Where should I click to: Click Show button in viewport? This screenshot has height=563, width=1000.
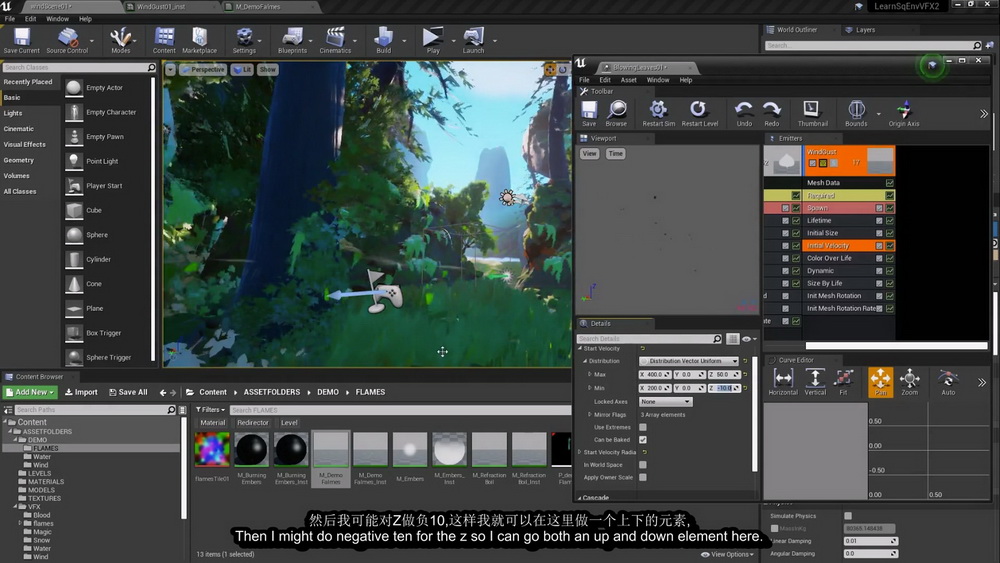pos(268,69)
